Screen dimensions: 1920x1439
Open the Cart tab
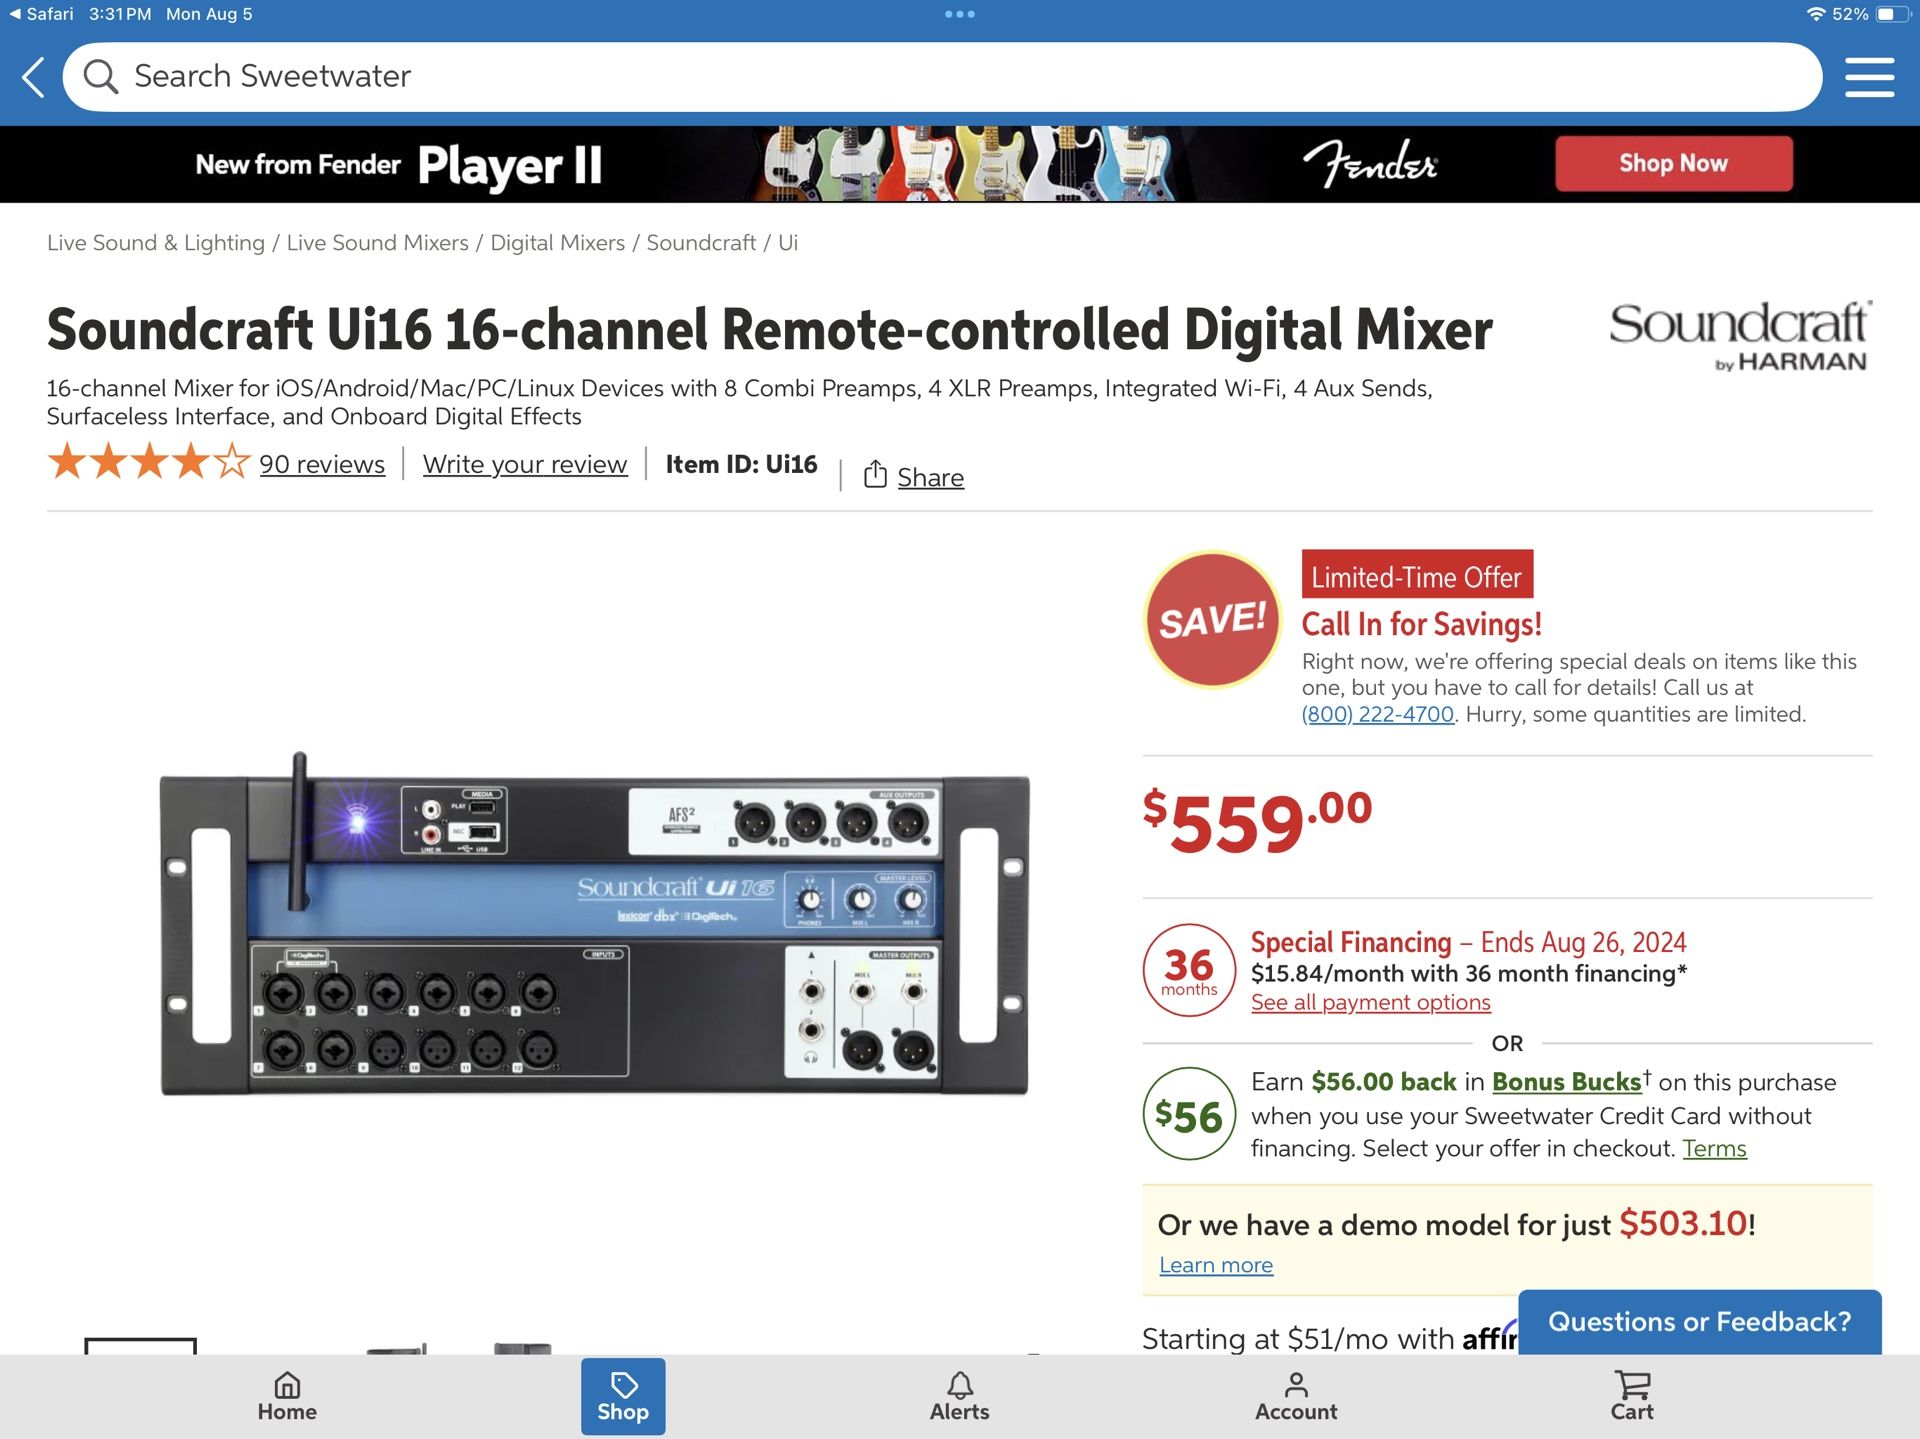point(1632,1397)
